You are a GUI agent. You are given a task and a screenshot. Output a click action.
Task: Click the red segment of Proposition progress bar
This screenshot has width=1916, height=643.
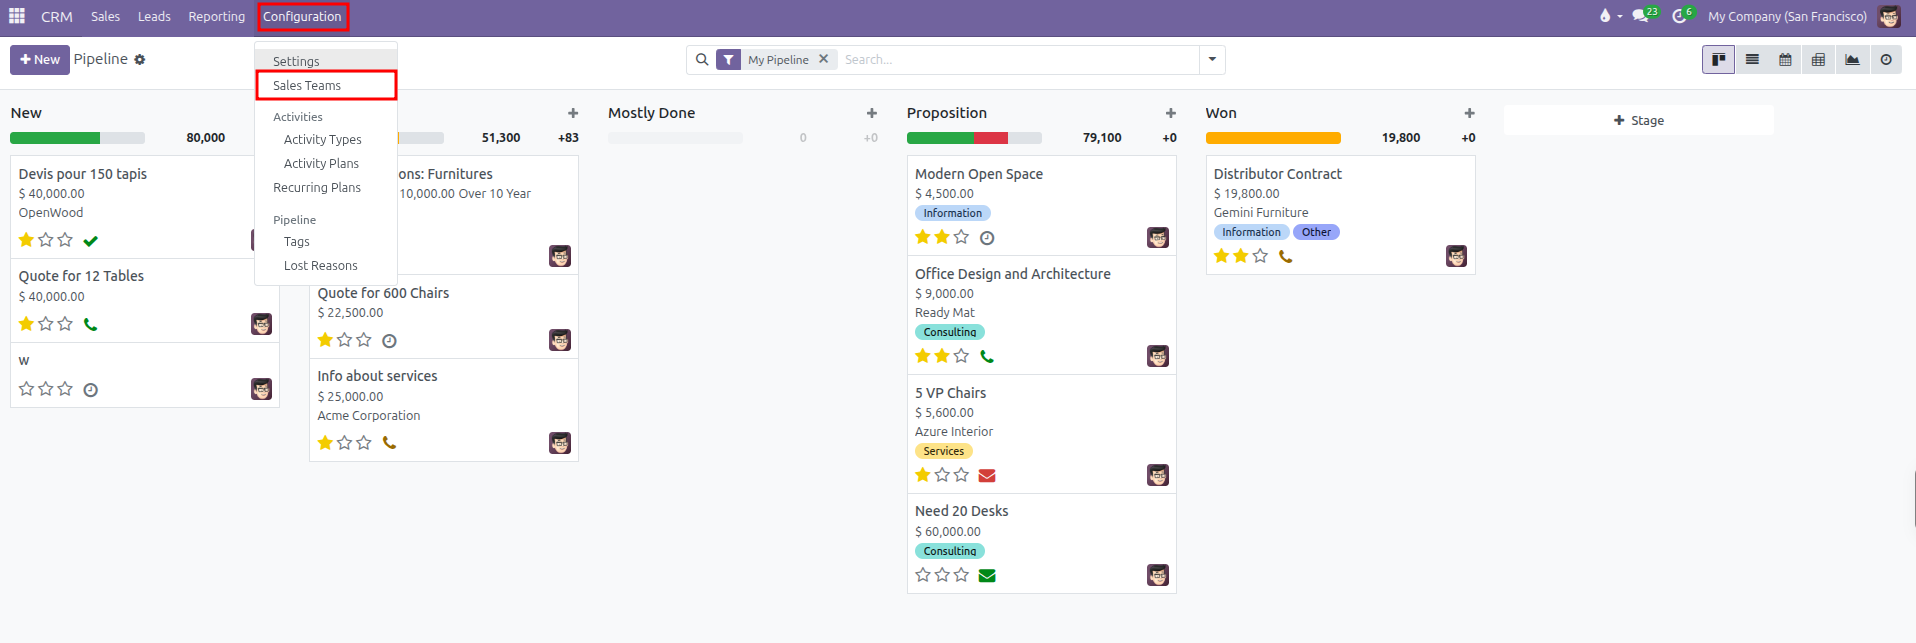pyautogui.click(x=991, y=138)
